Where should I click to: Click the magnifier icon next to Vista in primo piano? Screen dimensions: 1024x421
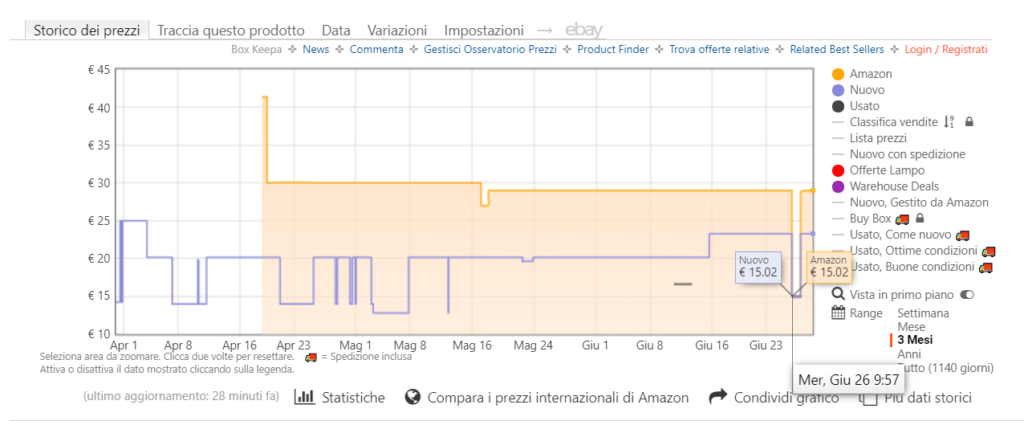point(838,295)
